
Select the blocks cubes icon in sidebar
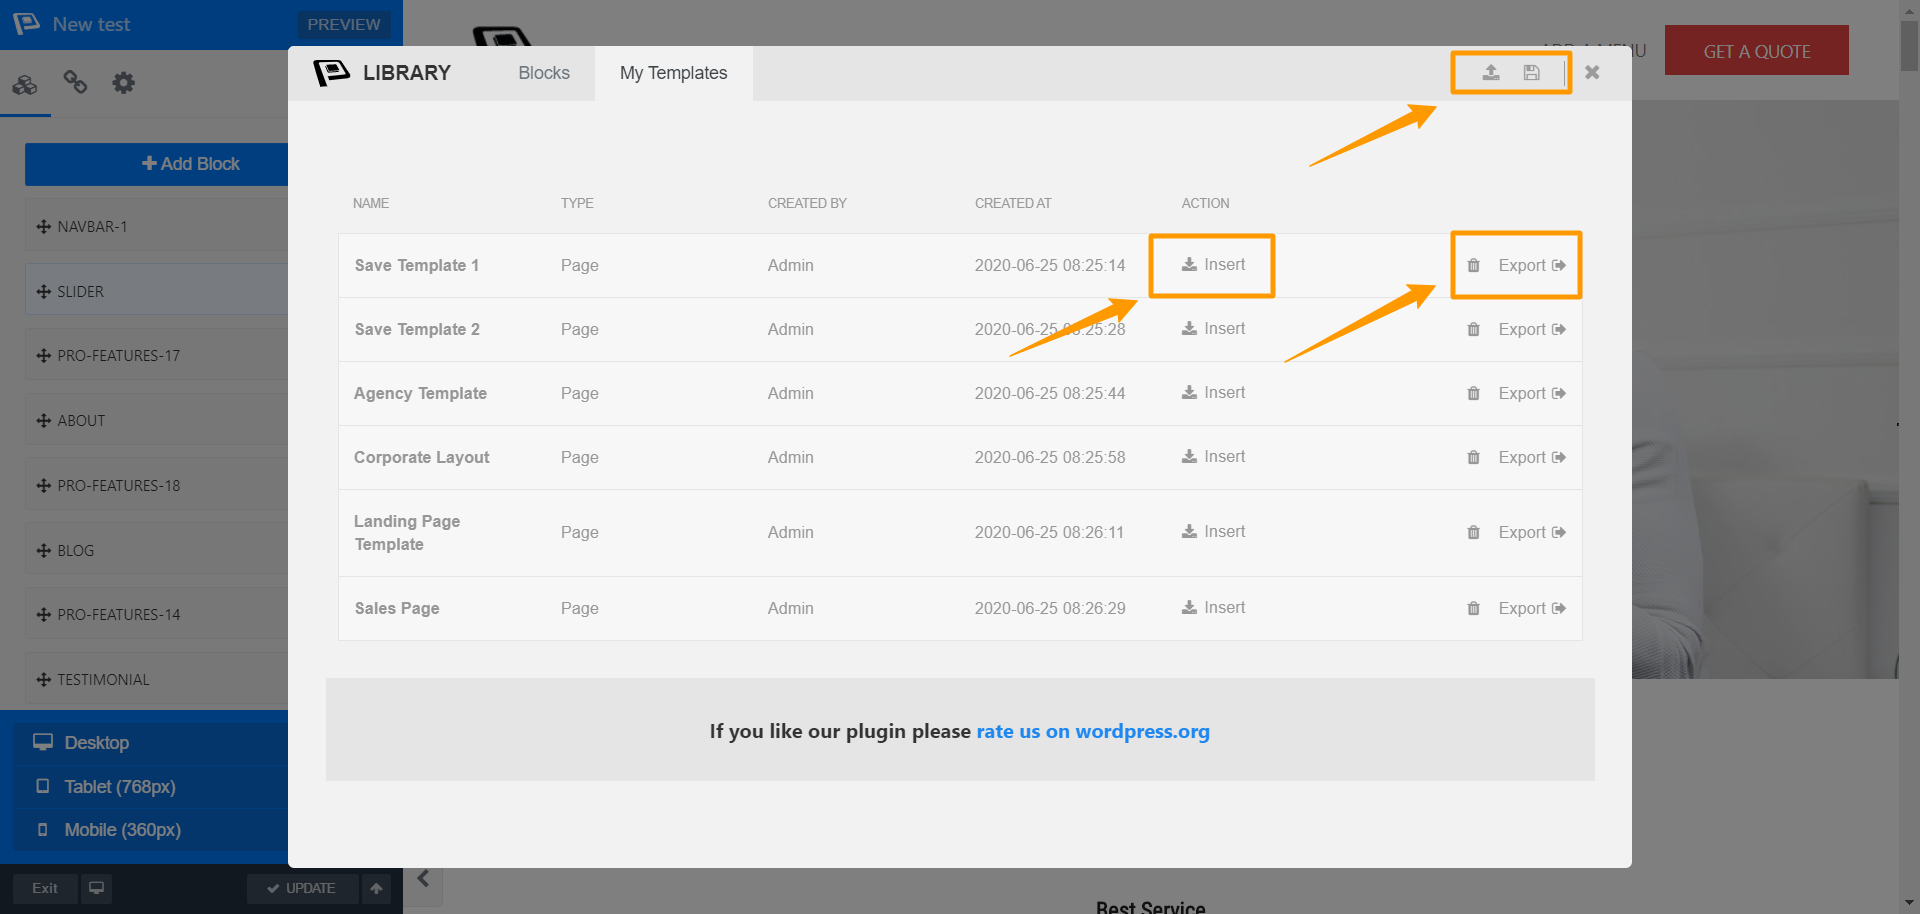pos(25,84)
